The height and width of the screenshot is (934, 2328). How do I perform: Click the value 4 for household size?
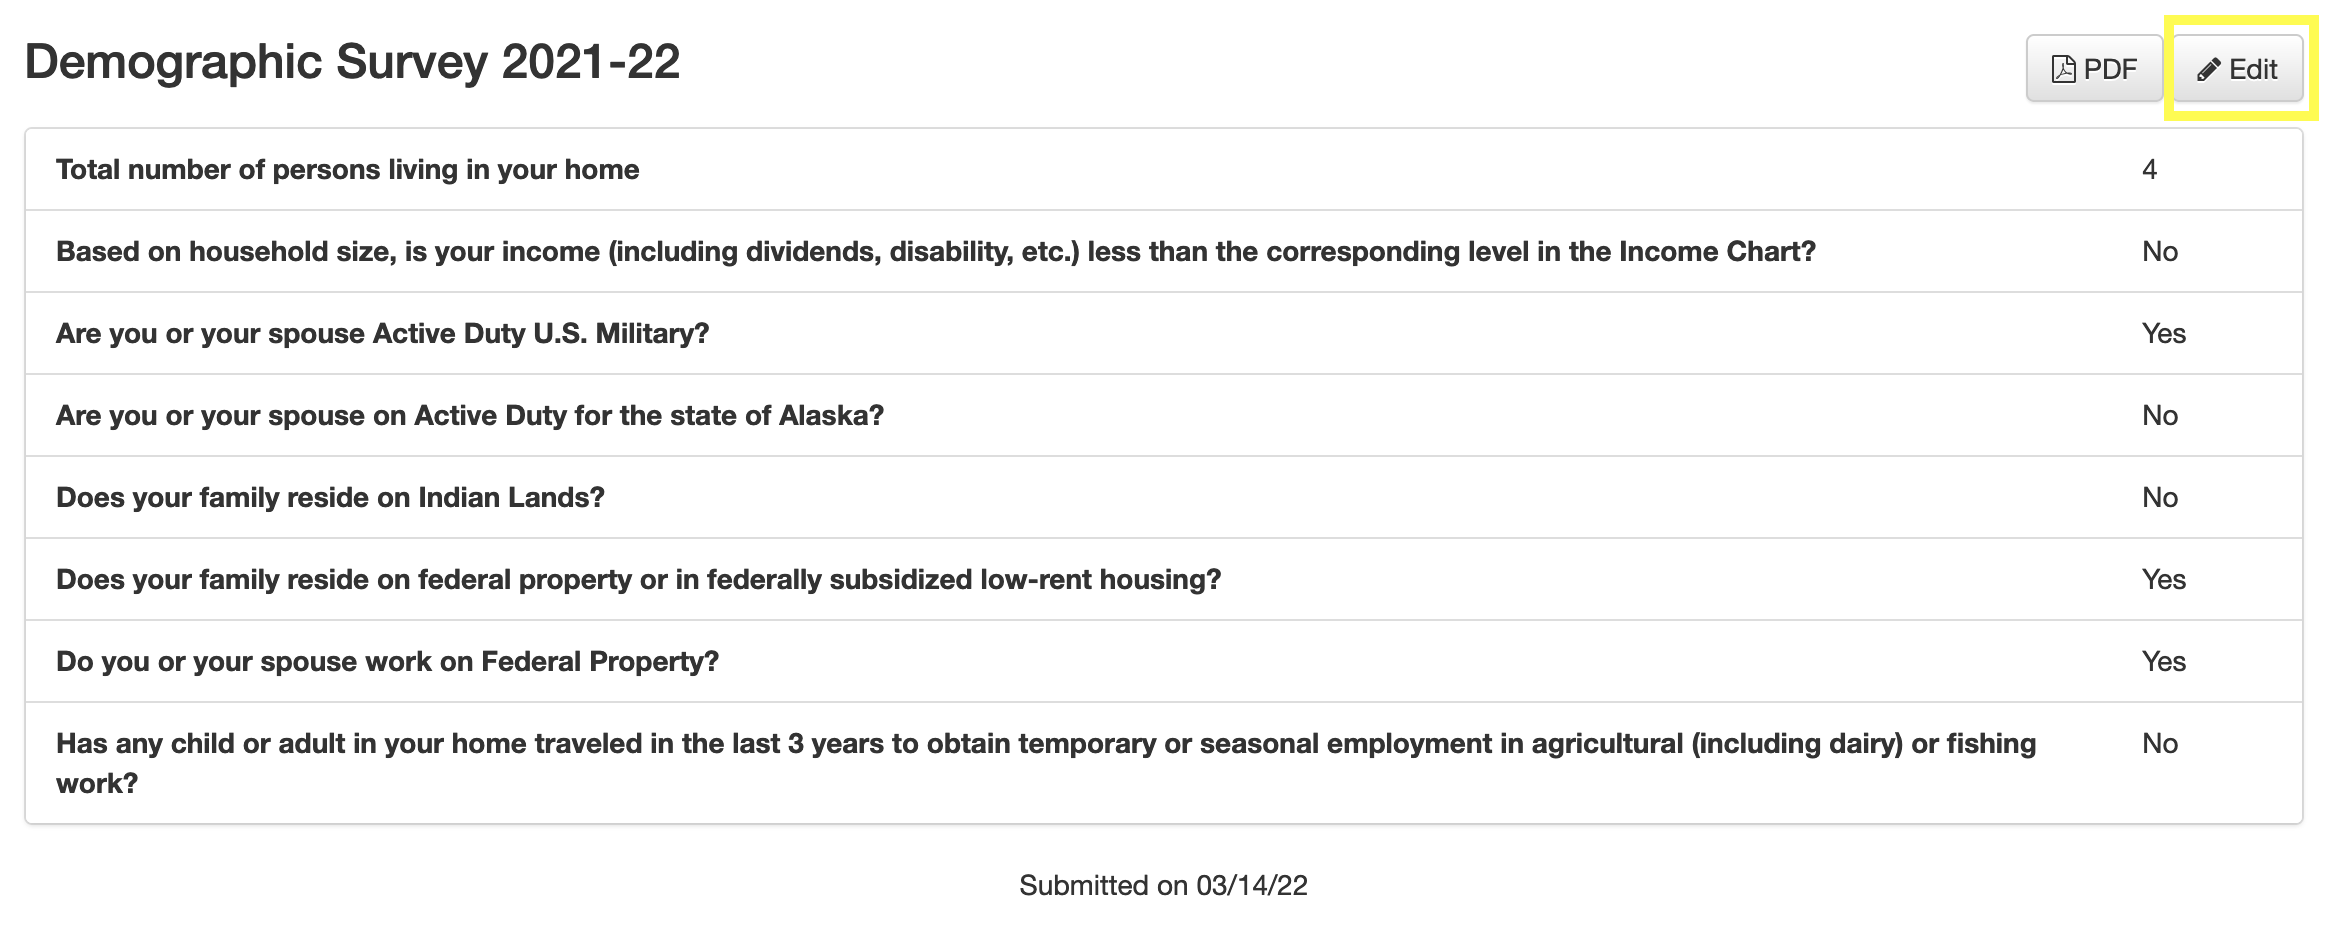tap(2149, 169)
